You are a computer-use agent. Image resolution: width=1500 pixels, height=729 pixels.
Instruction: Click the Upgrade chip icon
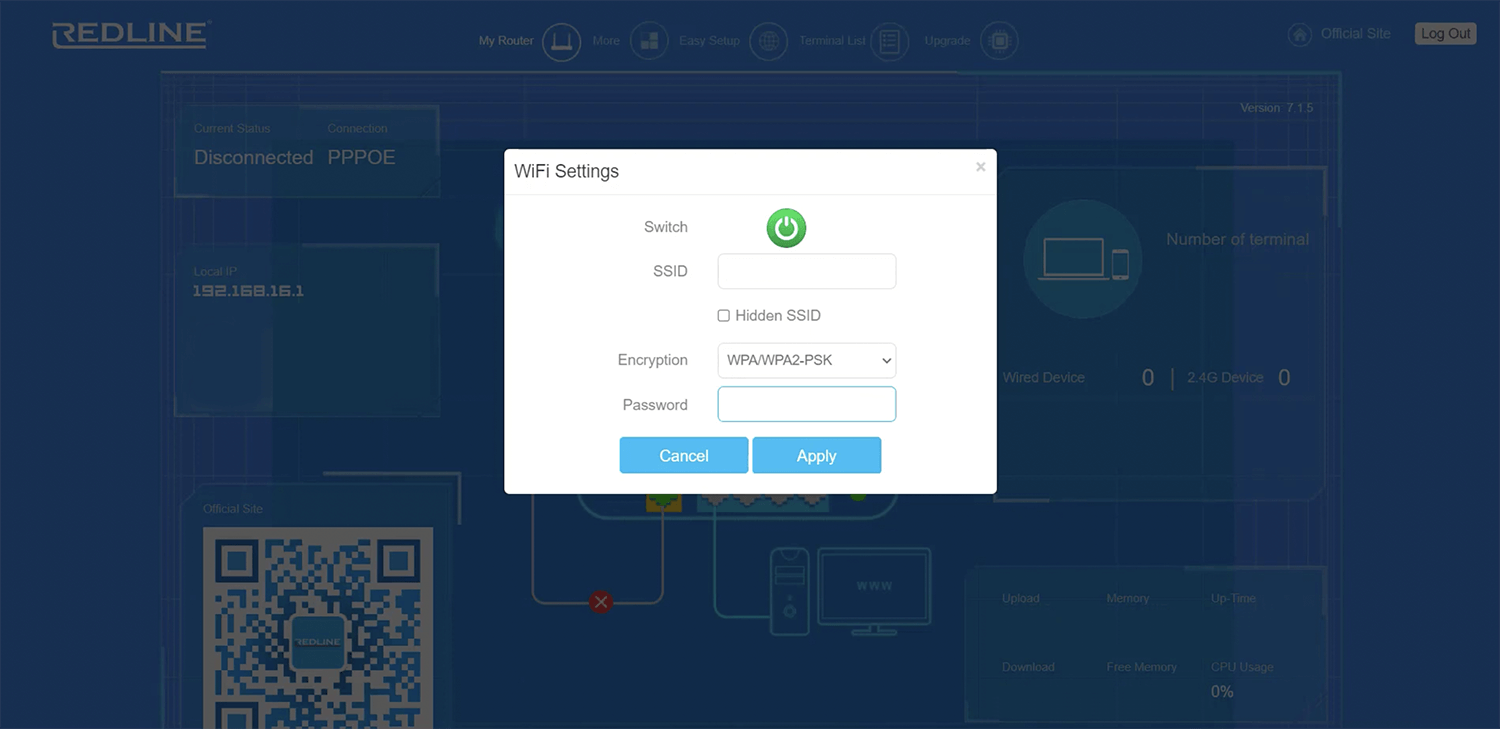[x=998, y=42]
